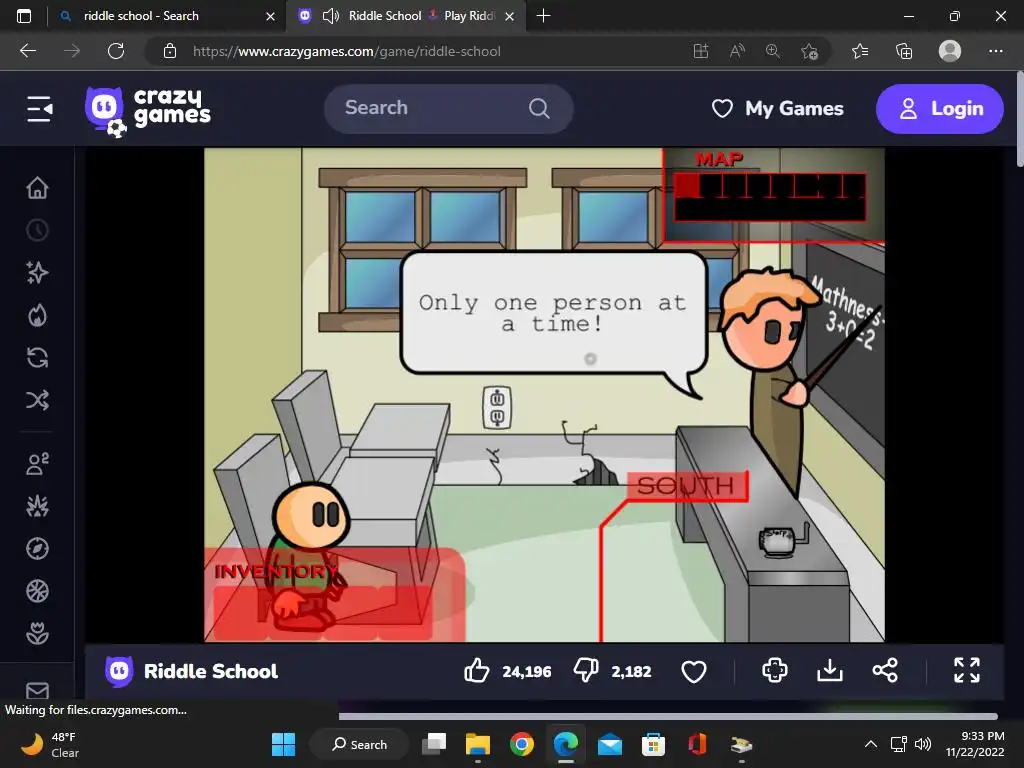
Task: Open a new browser tab
Action: [543, 16]
